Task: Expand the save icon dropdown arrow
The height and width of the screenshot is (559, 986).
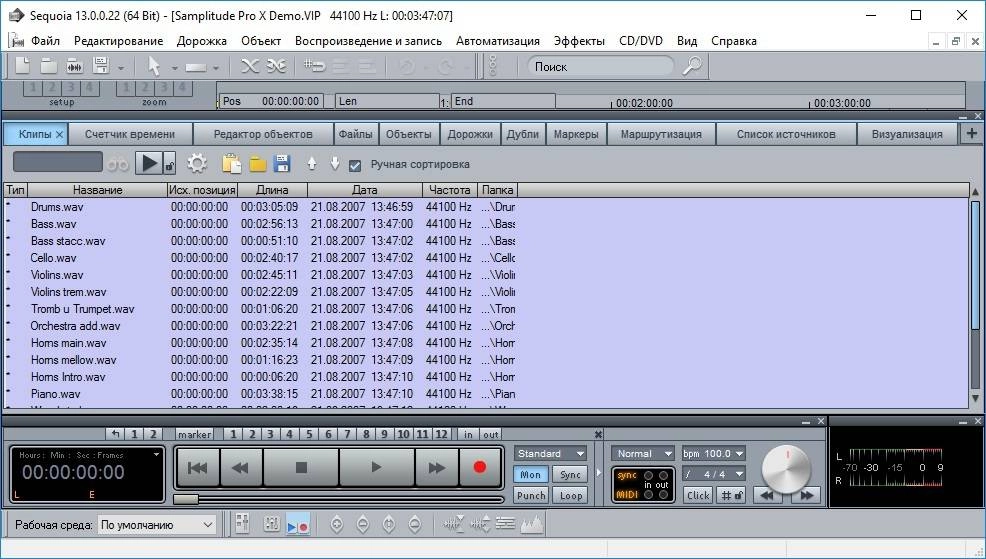Action: click(120, 67)
